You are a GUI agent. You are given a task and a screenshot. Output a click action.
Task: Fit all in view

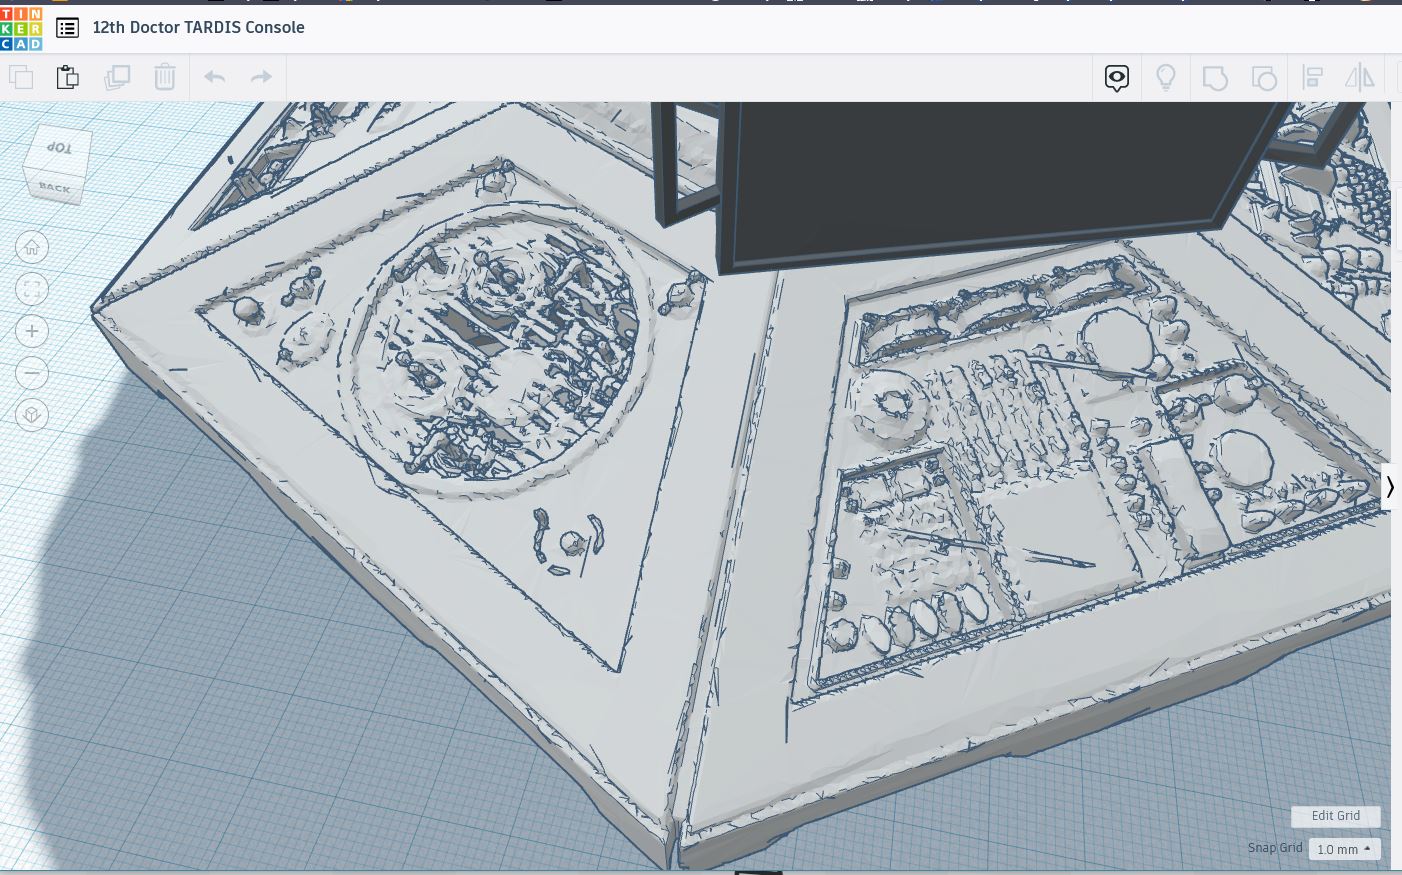coord(32,290)
